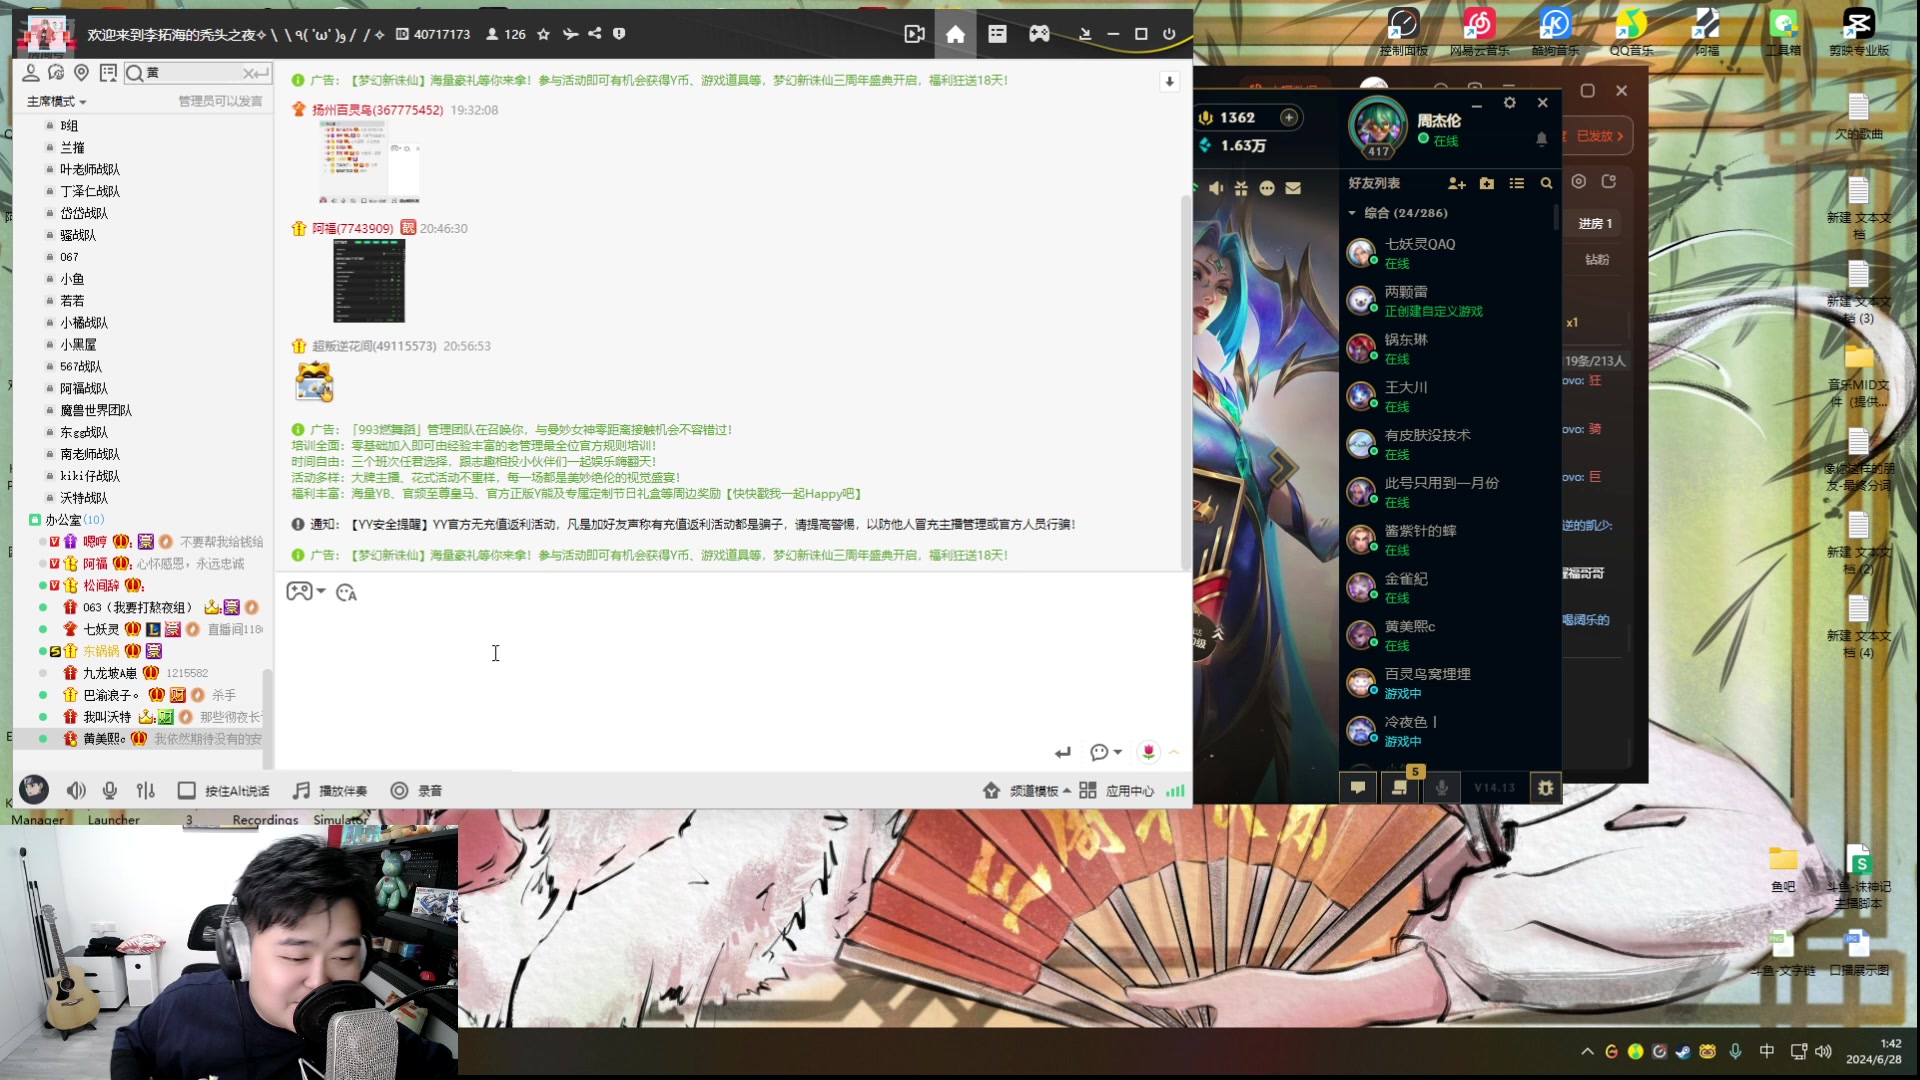
Task: Open friend search magnifier in League client
Action: point(1546,184)
